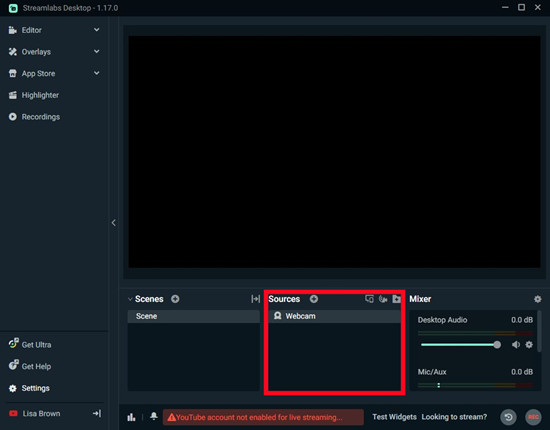Toggle the replay buffer button
Image resolution: width=550 pixels, height=430 pixels.
pyautogui.click(x=508, y=417)
